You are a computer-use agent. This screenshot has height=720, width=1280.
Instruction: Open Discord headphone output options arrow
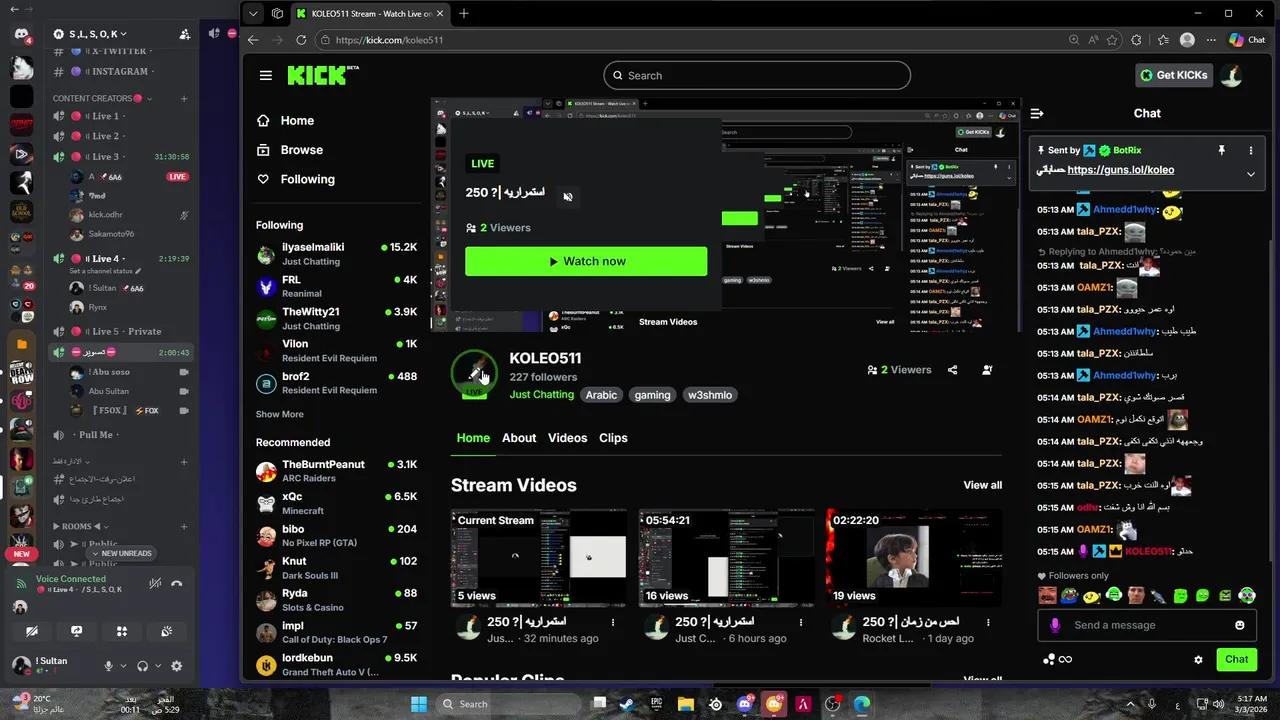(158, 666)
